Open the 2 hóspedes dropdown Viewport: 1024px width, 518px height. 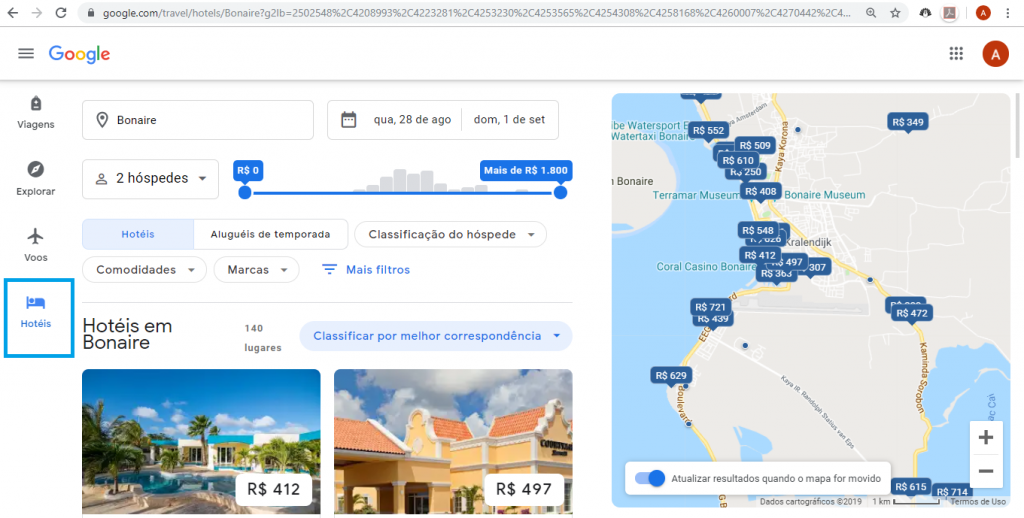pyautogui.click(x=150, y=179)
